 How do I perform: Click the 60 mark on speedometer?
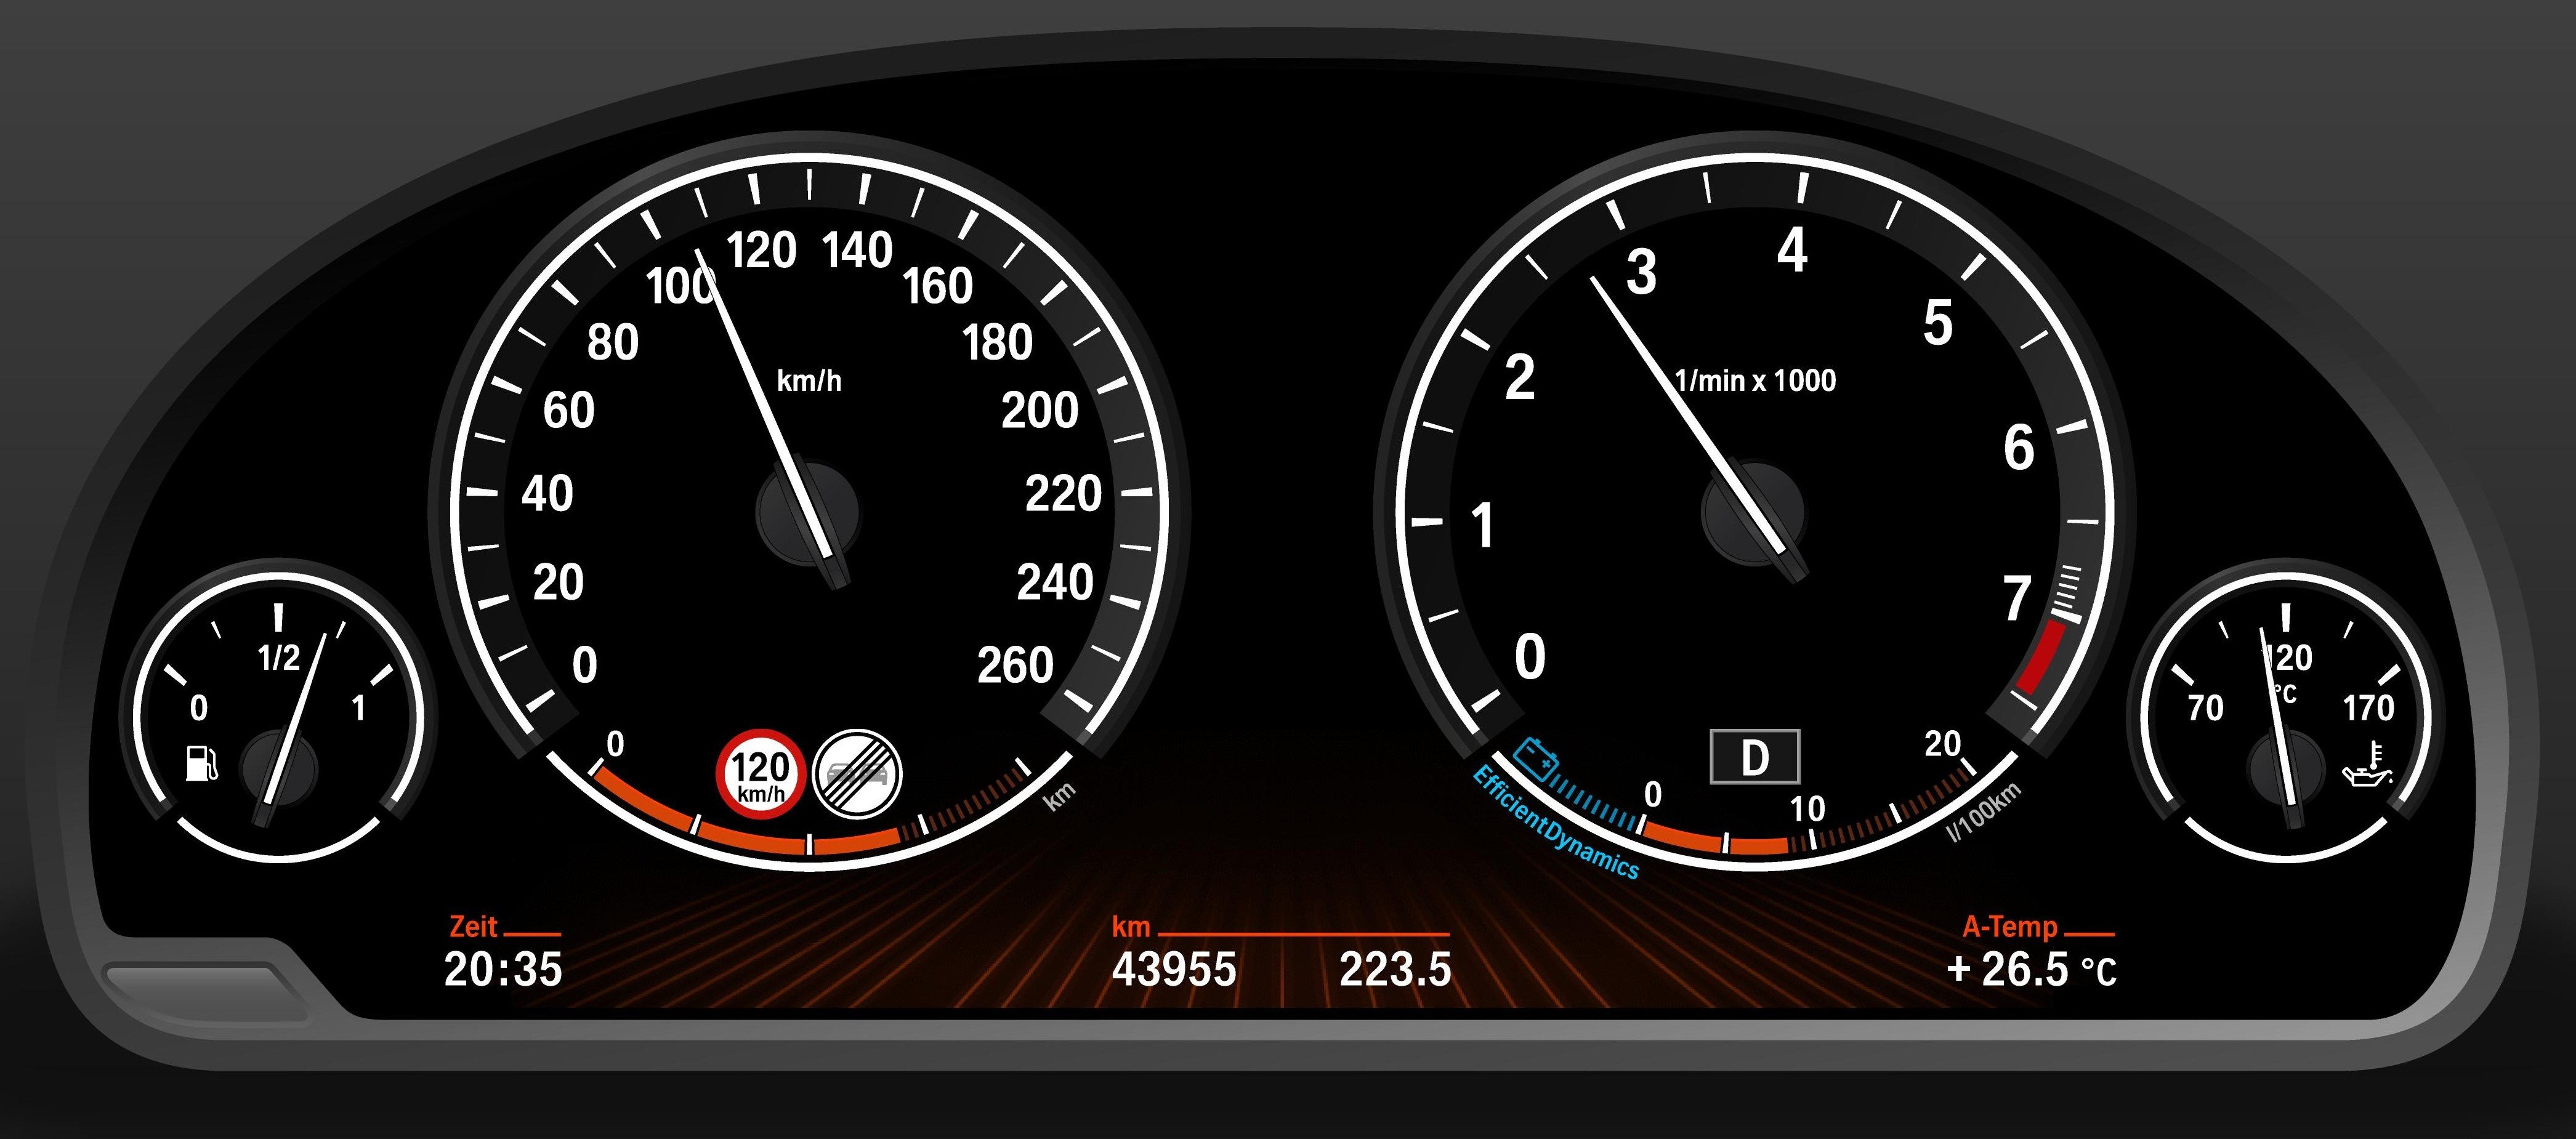(569, 410)
